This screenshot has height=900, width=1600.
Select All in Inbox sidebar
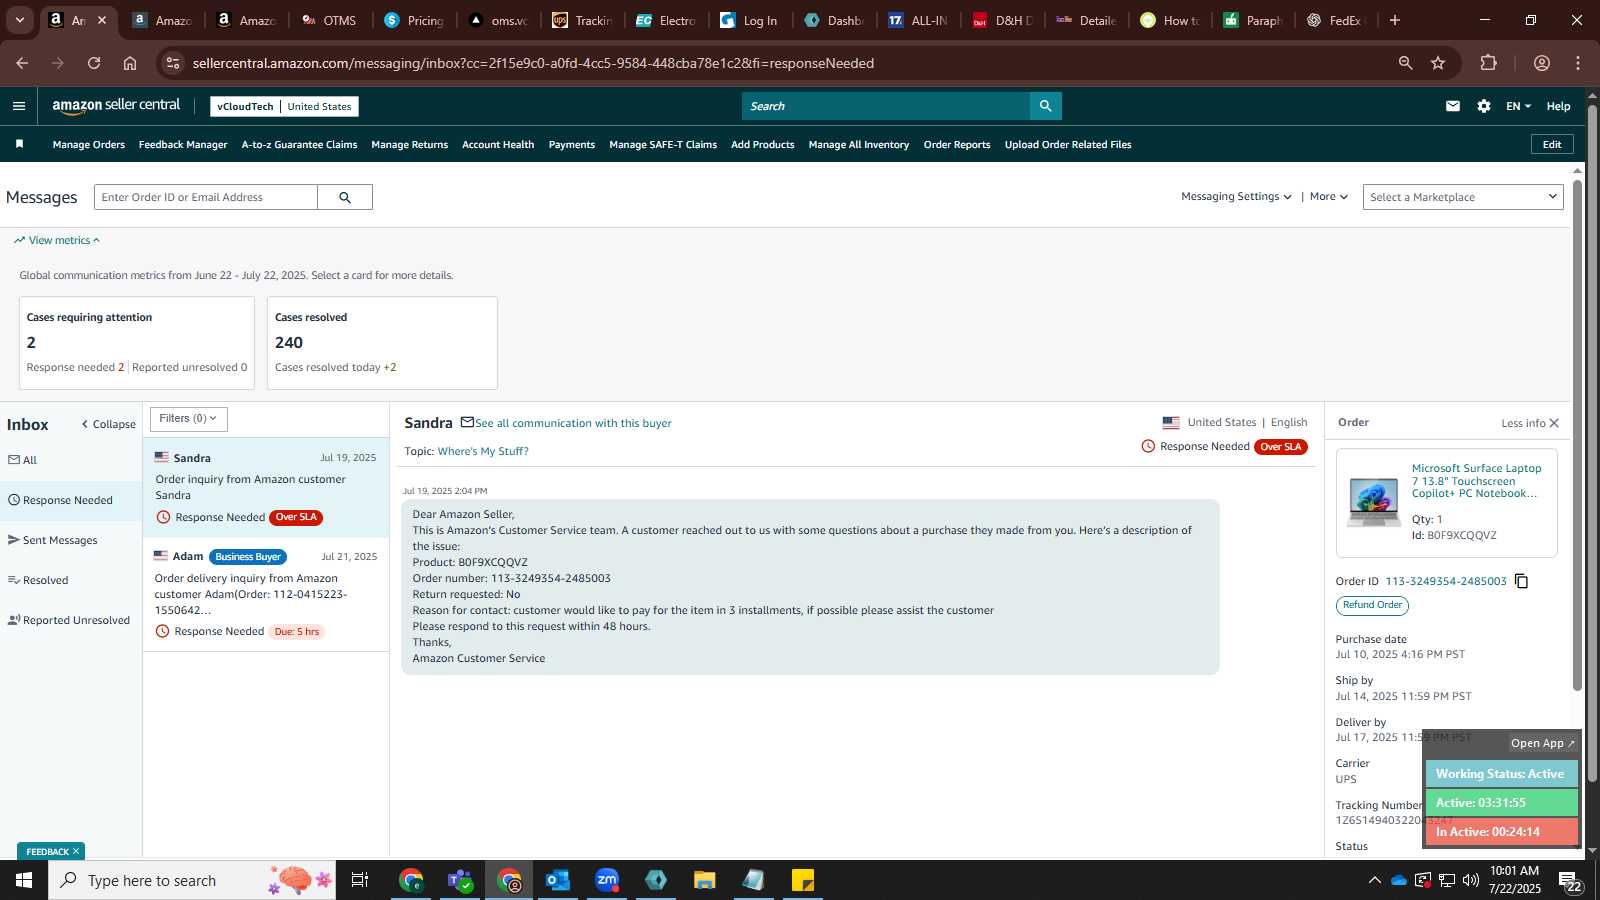coord(23,460)
